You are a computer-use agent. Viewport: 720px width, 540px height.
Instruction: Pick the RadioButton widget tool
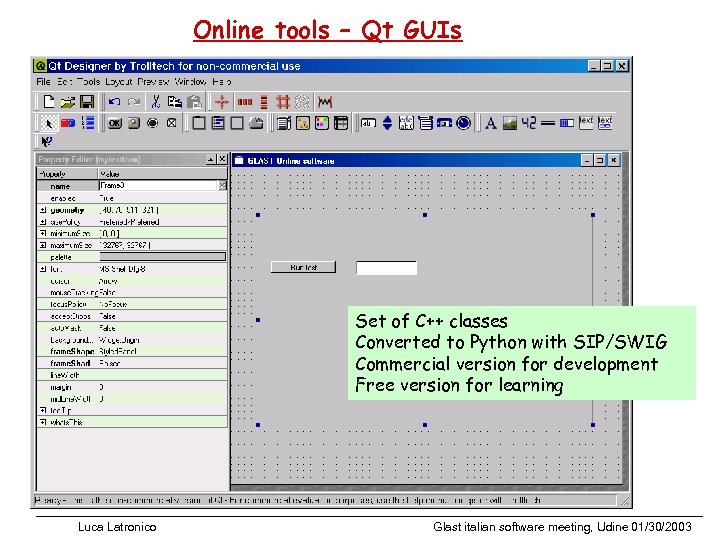point(153,123)
